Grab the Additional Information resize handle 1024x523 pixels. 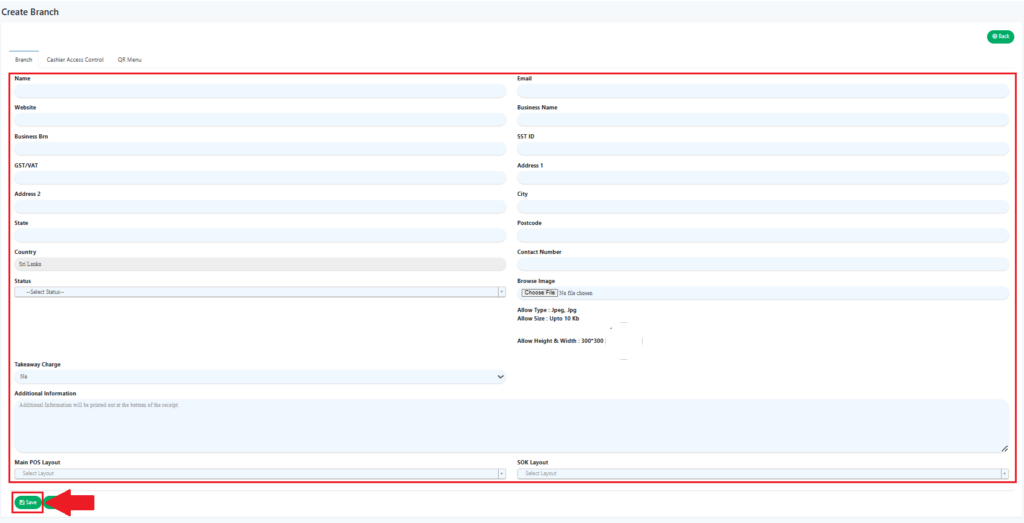(x=1005, y=449)
